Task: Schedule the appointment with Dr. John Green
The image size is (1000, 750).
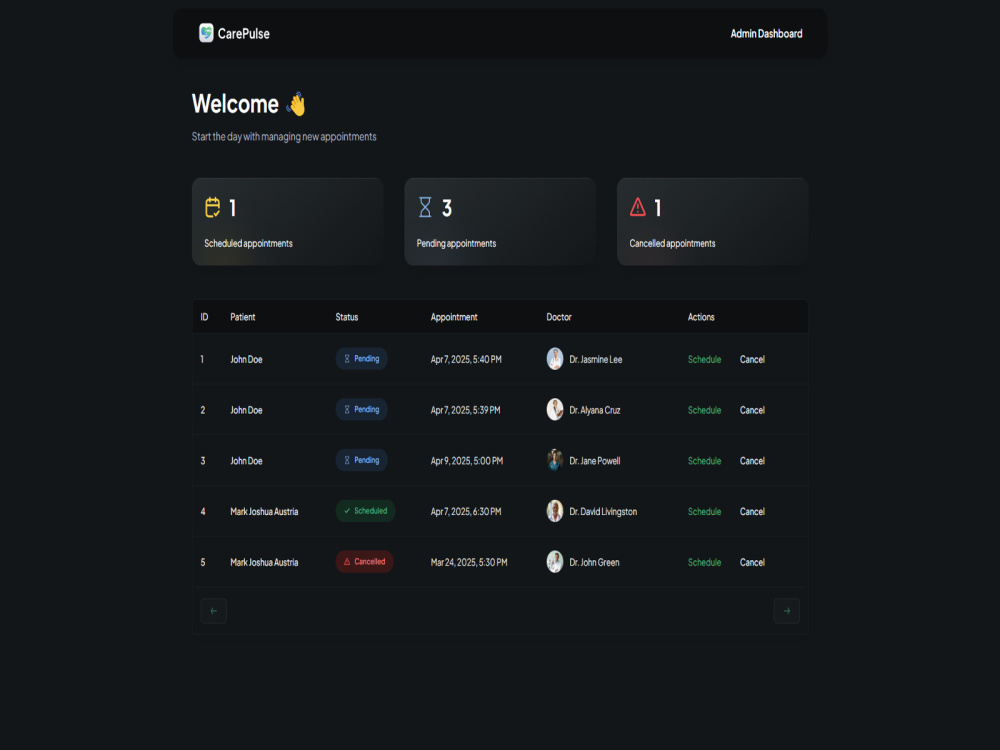Action: [x=704, y=562]
